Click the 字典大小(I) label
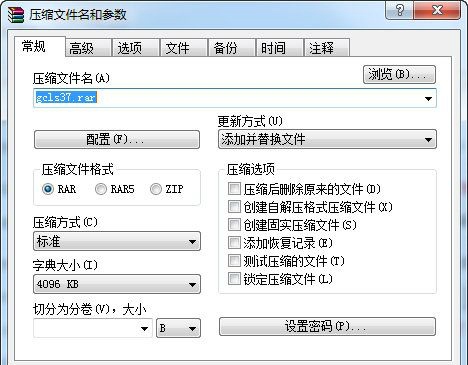 [x=65, y=265]
